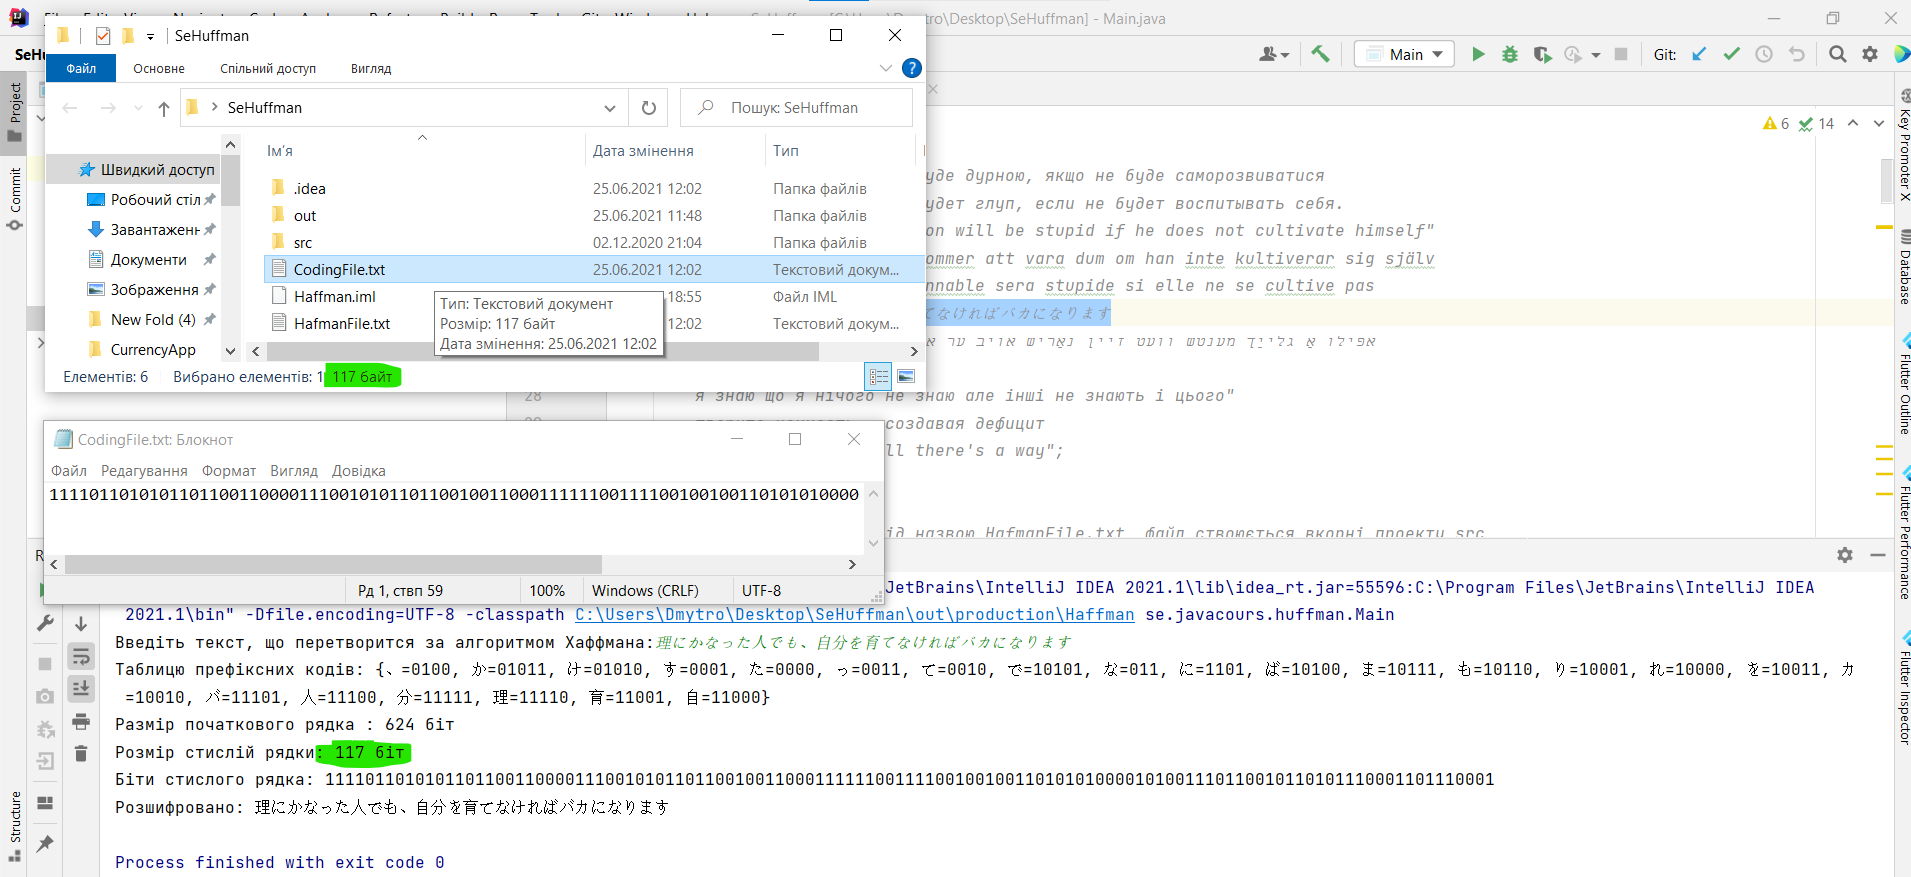This screenshot has height=877, width=1911.
Task: Expand the address path chevron before SeHuffman
Action: click(214, 107)
